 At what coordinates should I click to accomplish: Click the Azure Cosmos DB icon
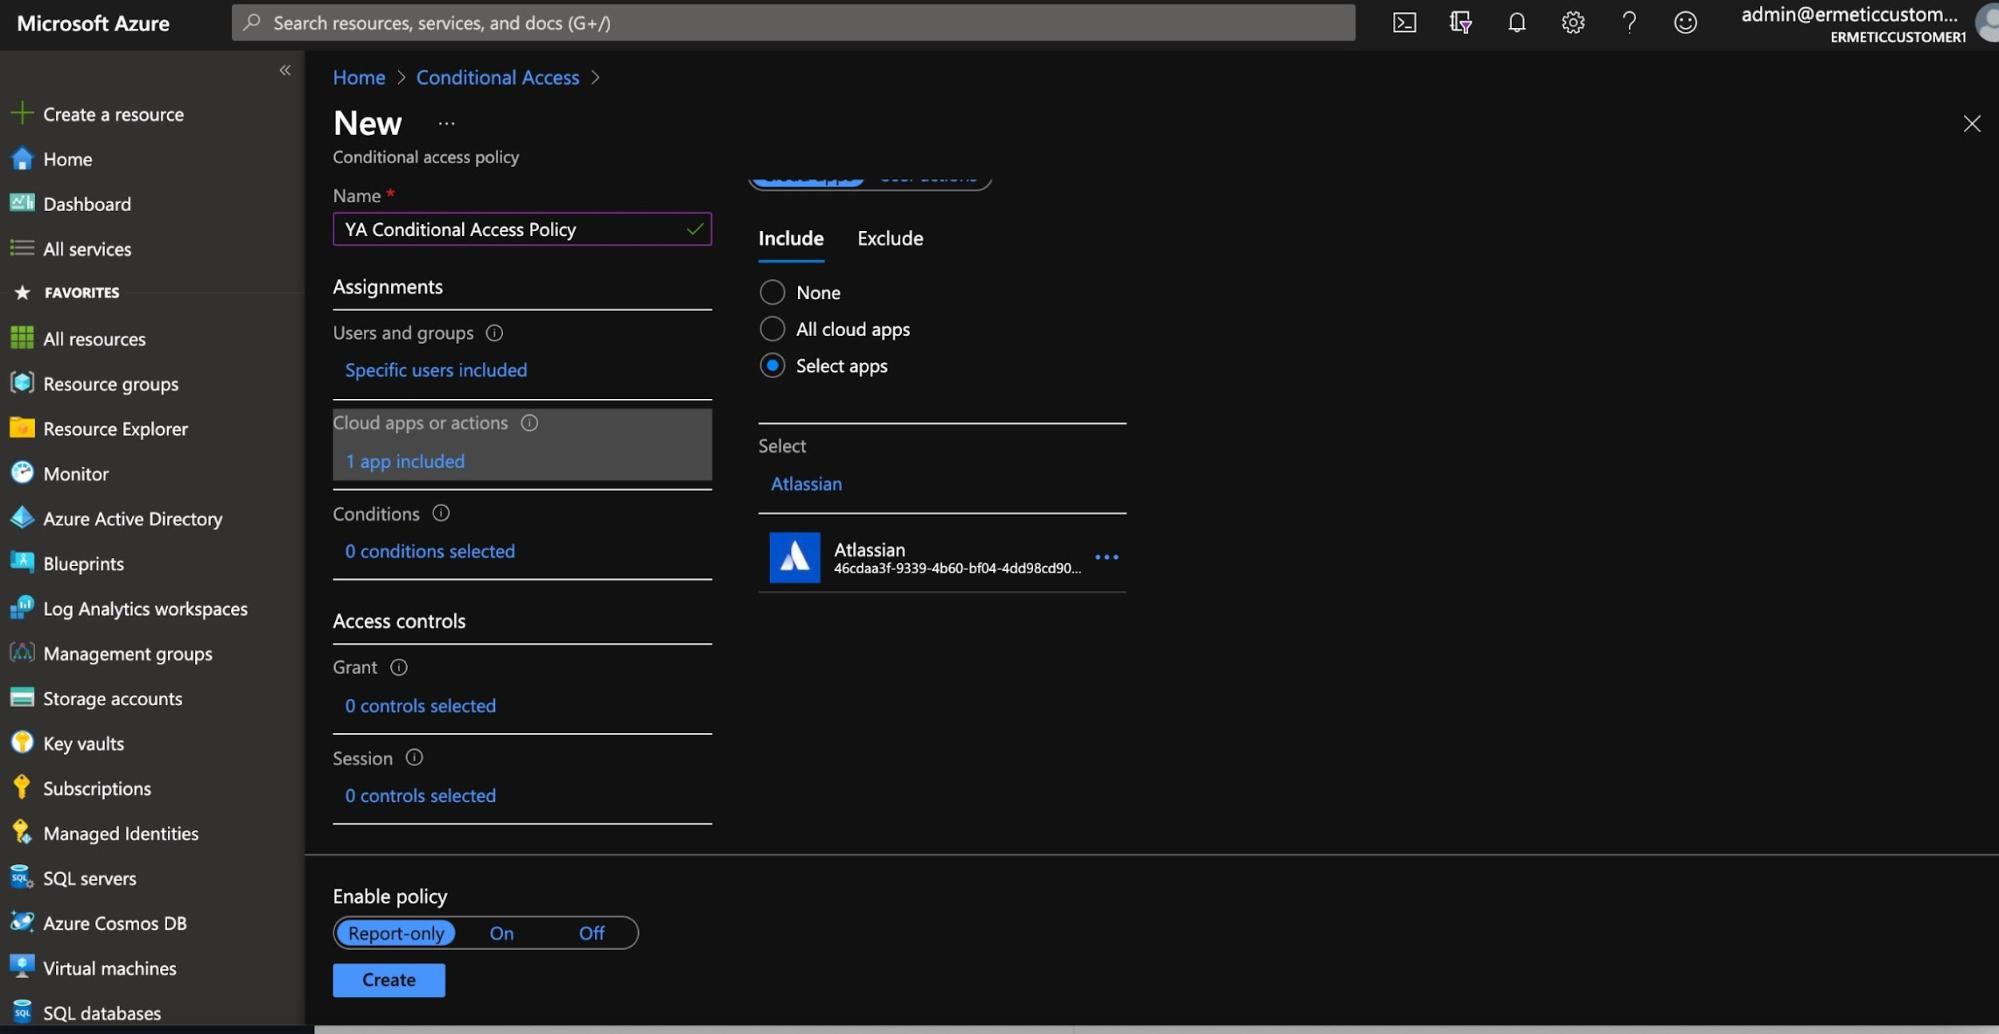21,923
